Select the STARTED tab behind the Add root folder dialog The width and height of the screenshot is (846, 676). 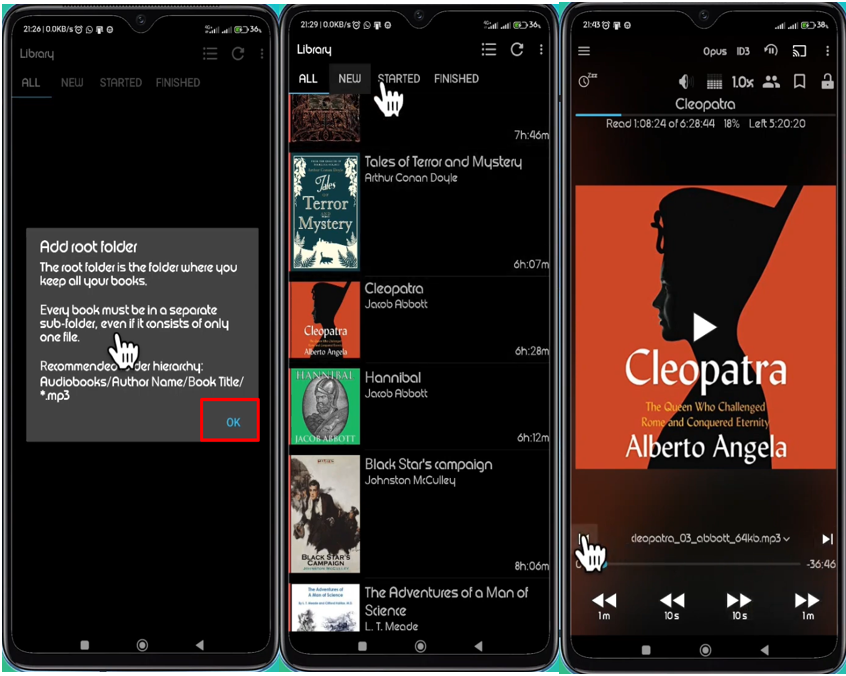120,83
